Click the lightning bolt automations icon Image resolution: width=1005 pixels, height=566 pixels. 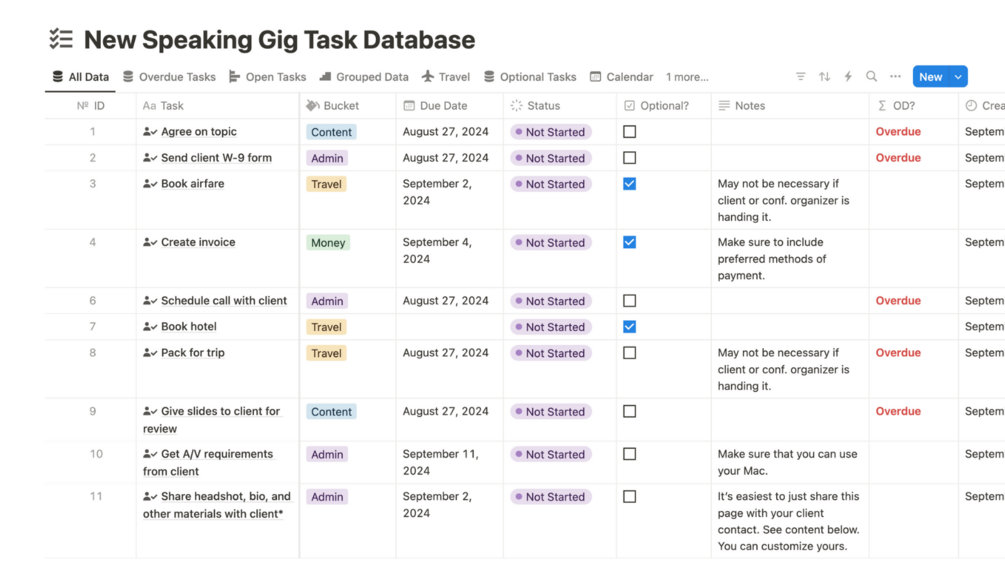(848, 77)
